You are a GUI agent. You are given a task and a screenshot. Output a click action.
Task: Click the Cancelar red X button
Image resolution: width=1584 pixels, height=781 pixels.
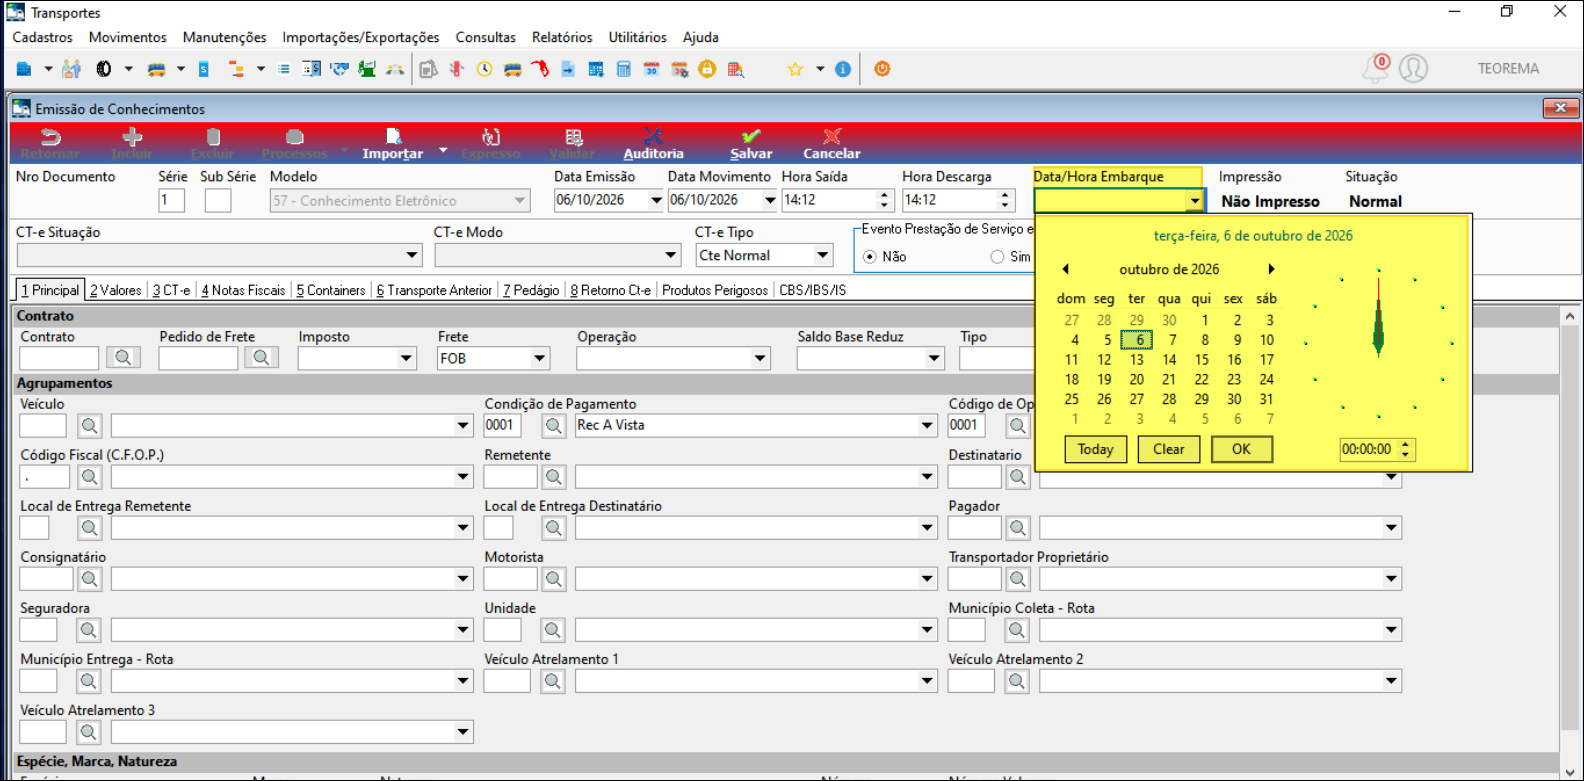[832, 144]
